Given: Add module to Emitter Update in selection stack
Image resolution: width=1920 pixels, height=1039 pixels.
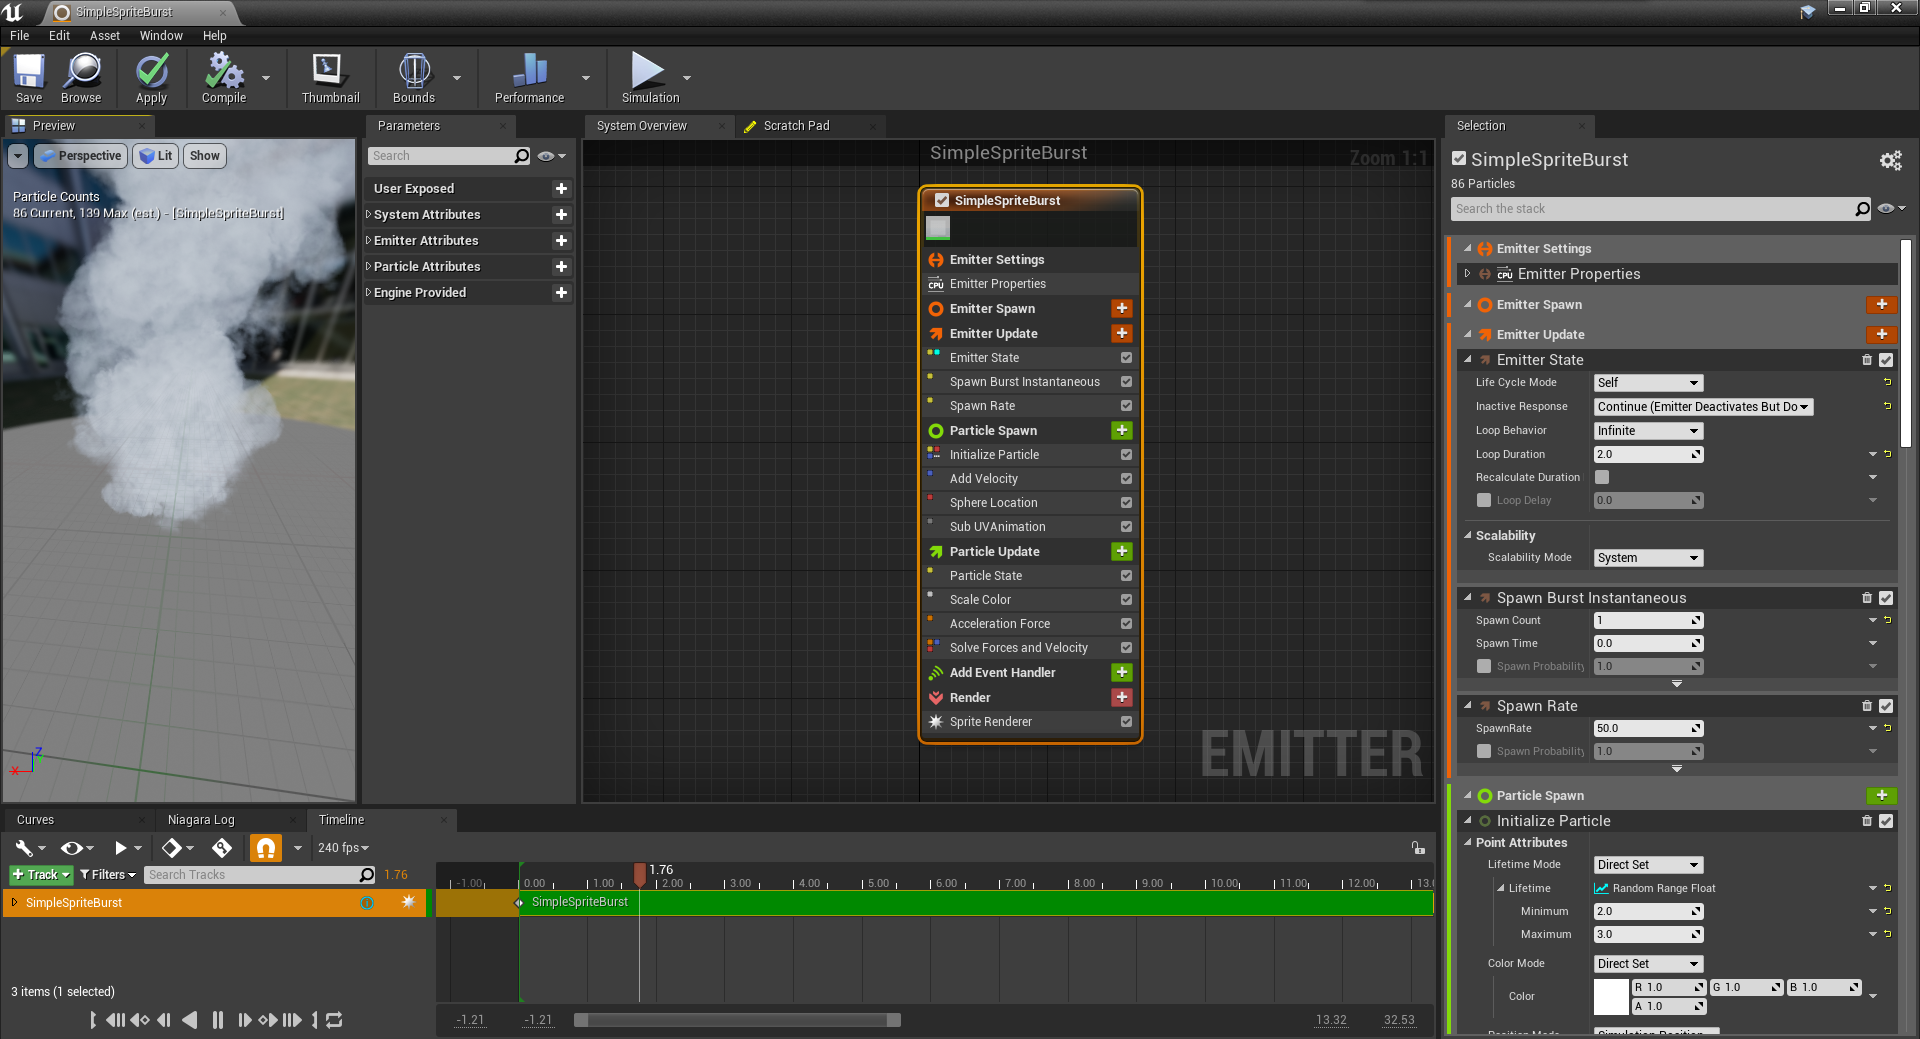Looking at the screenshot, I should point(1881,334).
